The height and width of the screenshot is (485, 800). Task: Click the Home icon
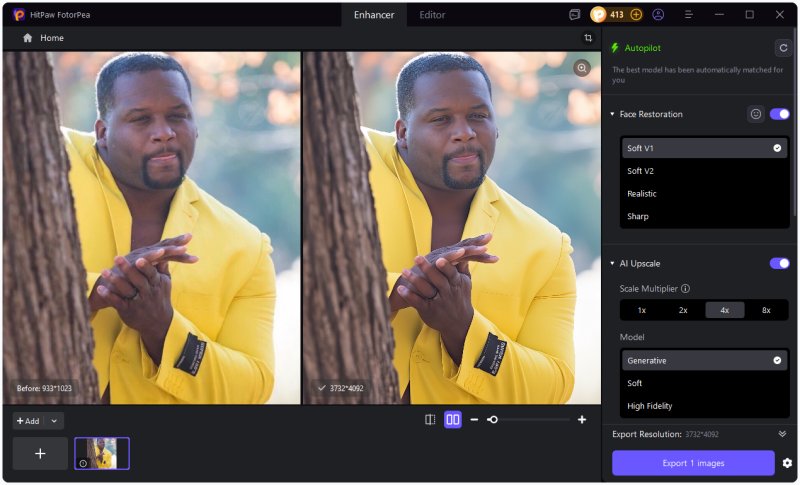pyautogui.click(x=28, y=38)
